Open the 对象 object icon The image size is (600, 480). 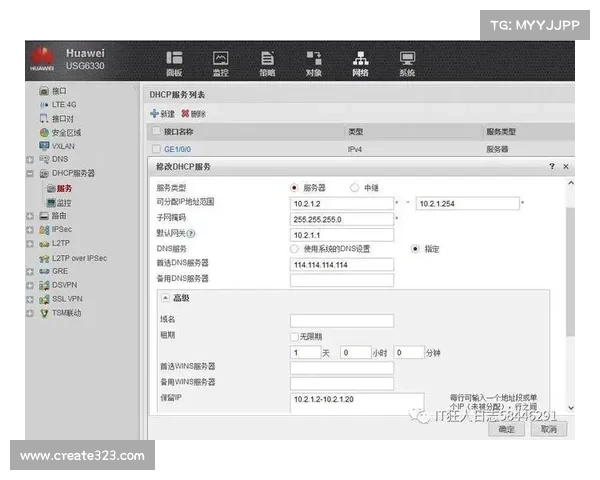point(314,64)
